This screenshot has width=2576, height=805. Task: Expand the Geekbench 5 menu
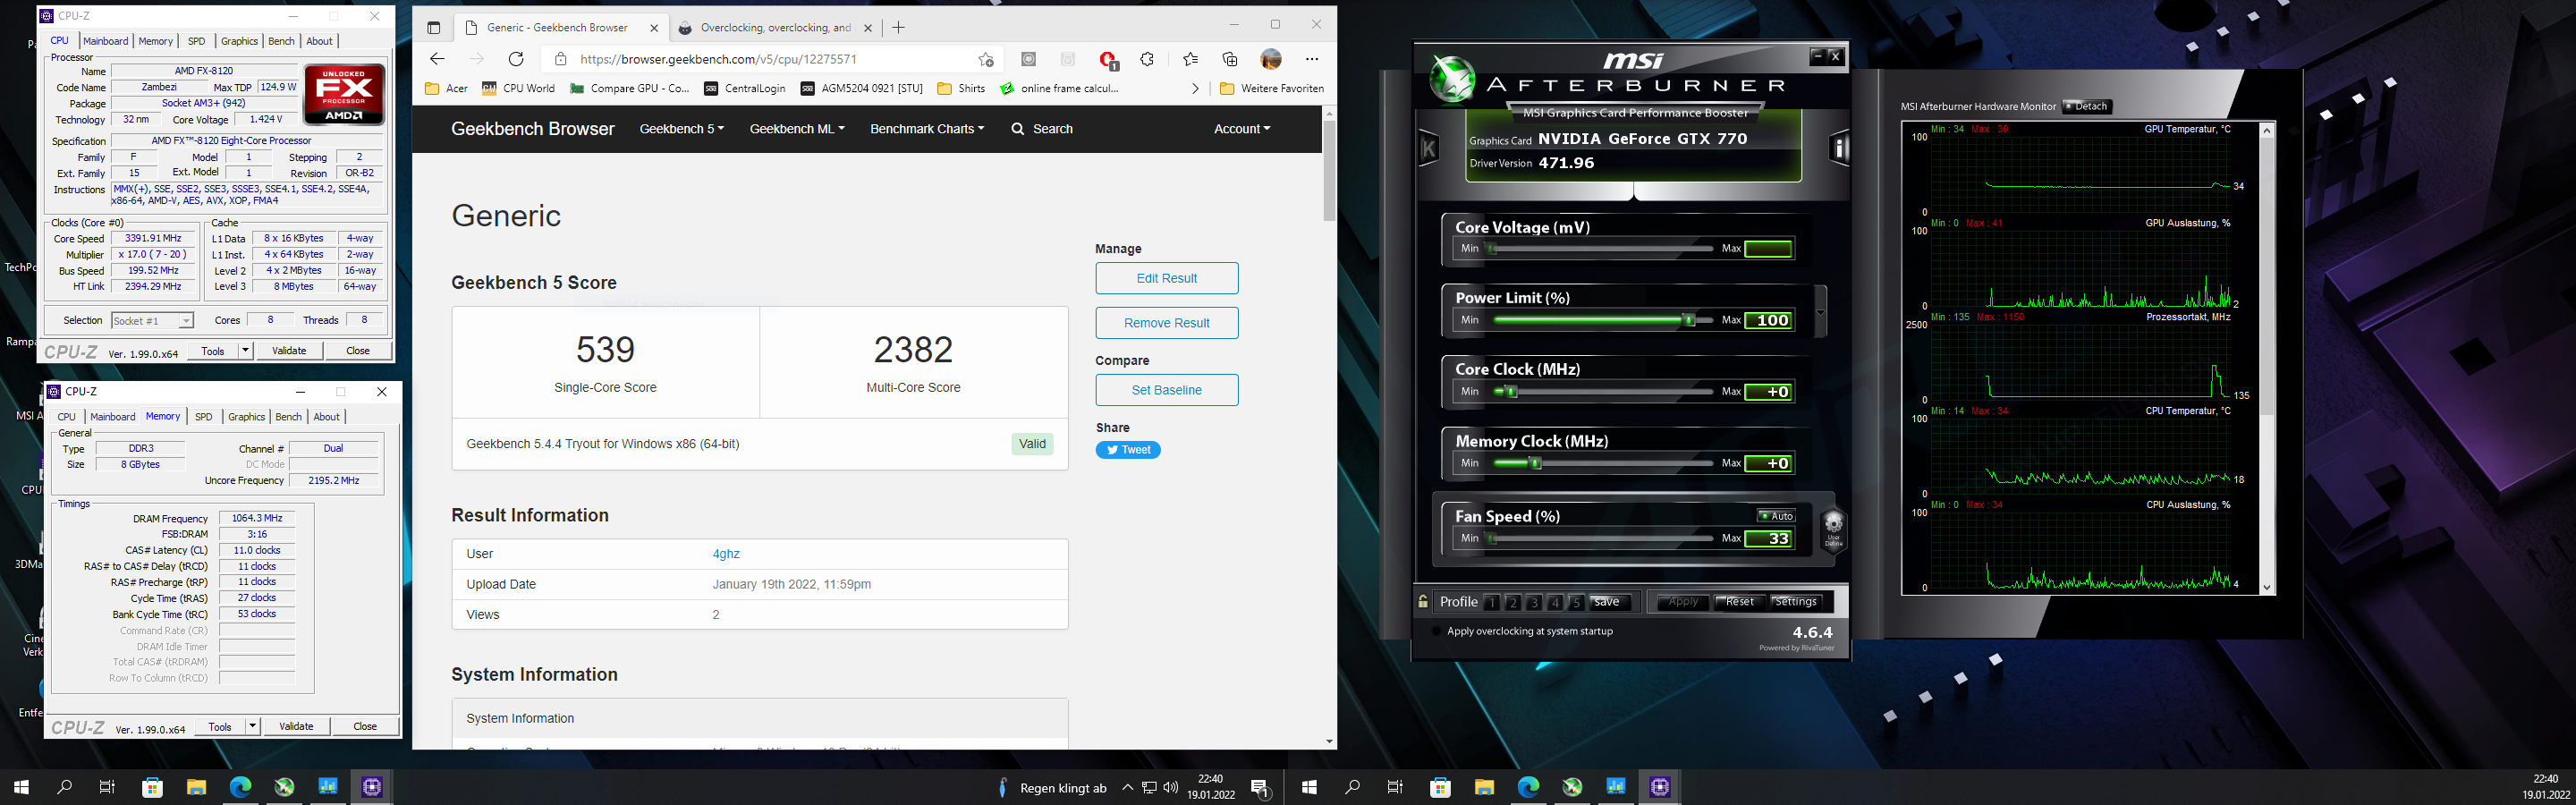click(682, 129)
